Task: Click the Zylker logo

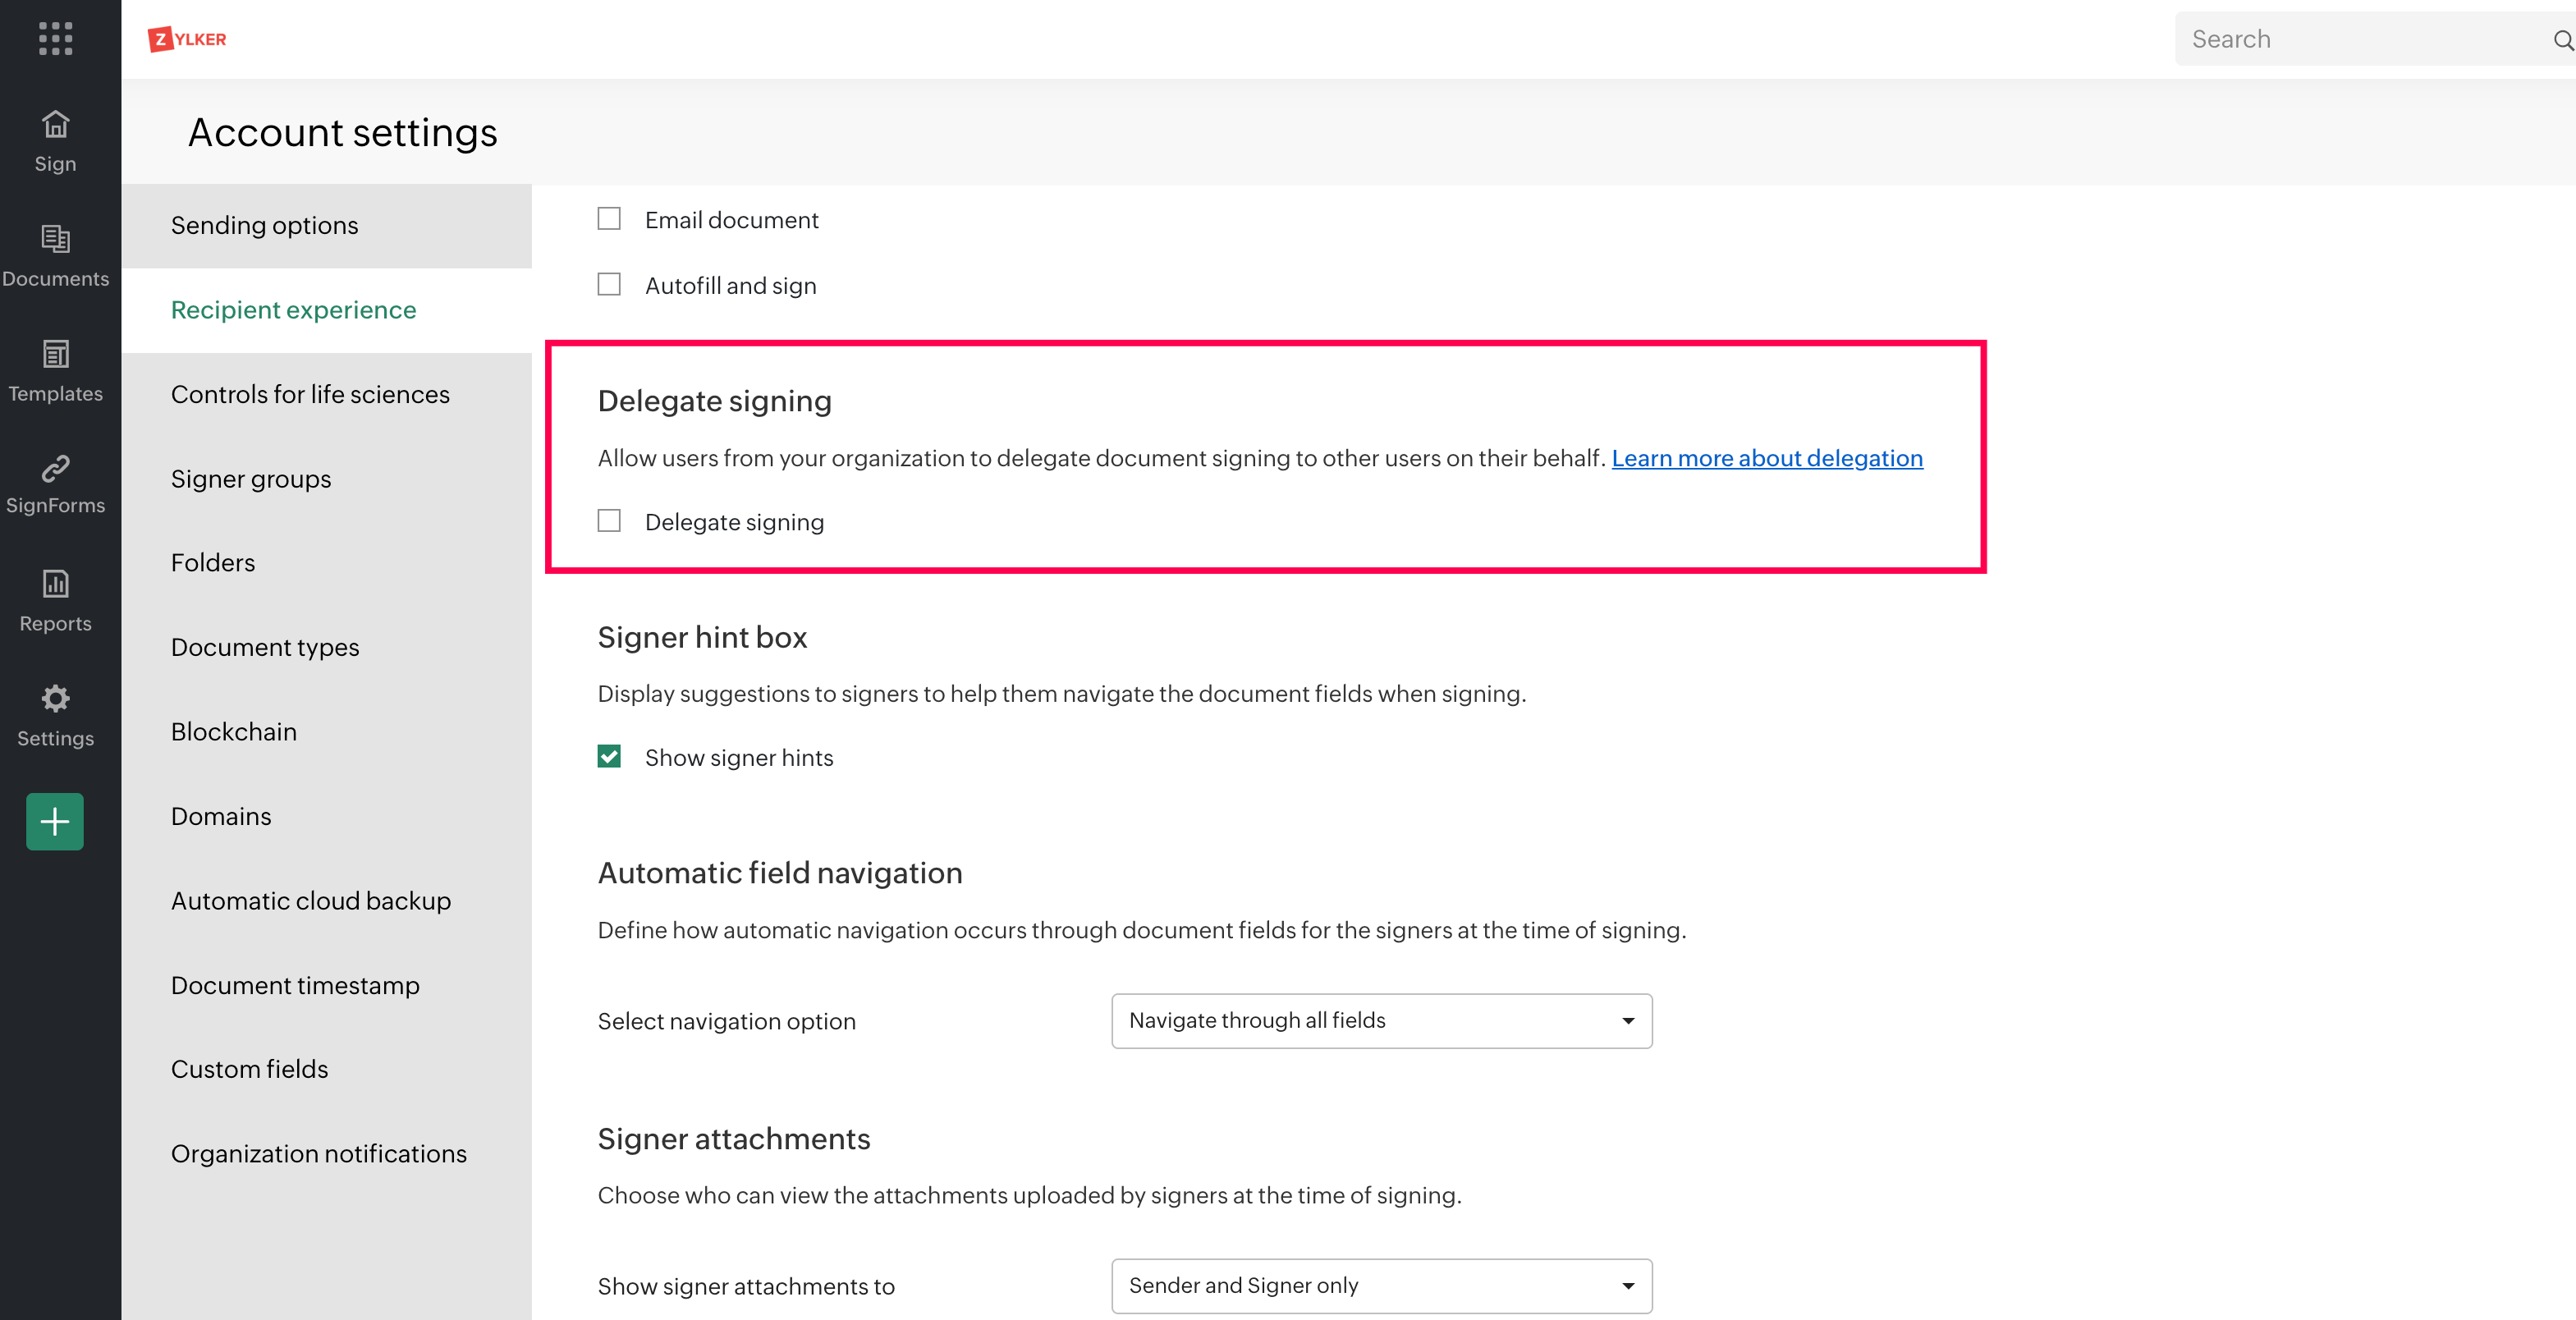Action: click(187, 39)
